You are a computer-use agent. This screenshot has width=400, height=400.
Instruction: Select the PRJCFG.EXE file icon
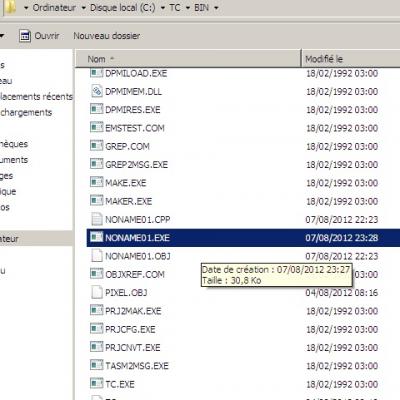97,329
